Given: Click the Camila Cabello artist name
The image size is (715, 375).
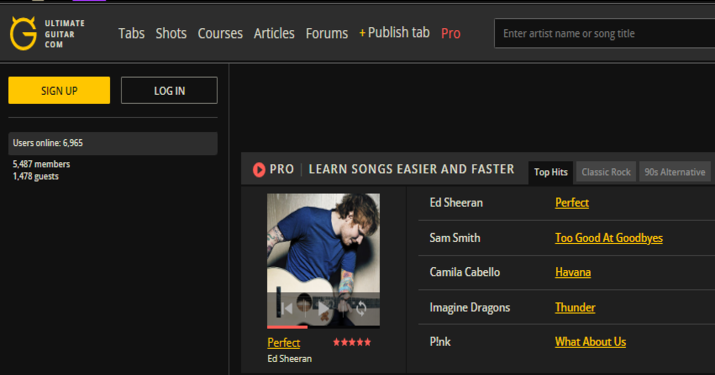Looking at the screenshot, I should (465, 272).
